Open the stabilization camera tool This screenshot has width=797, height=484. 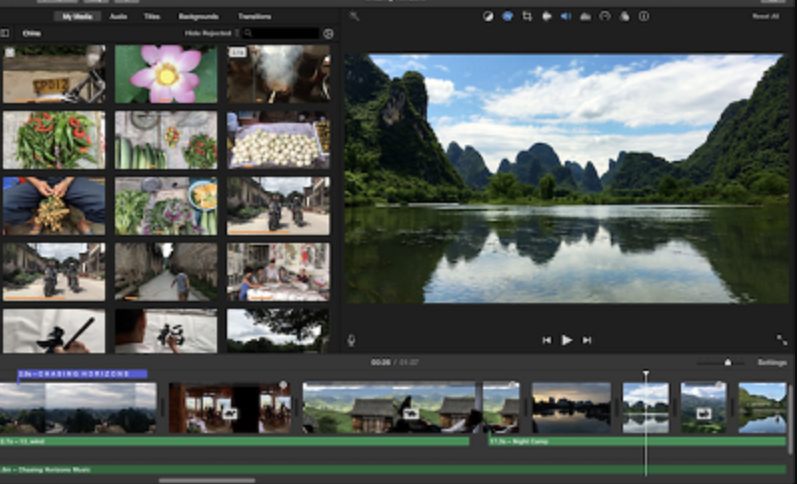pyautogui.click(x=547, y=16)
